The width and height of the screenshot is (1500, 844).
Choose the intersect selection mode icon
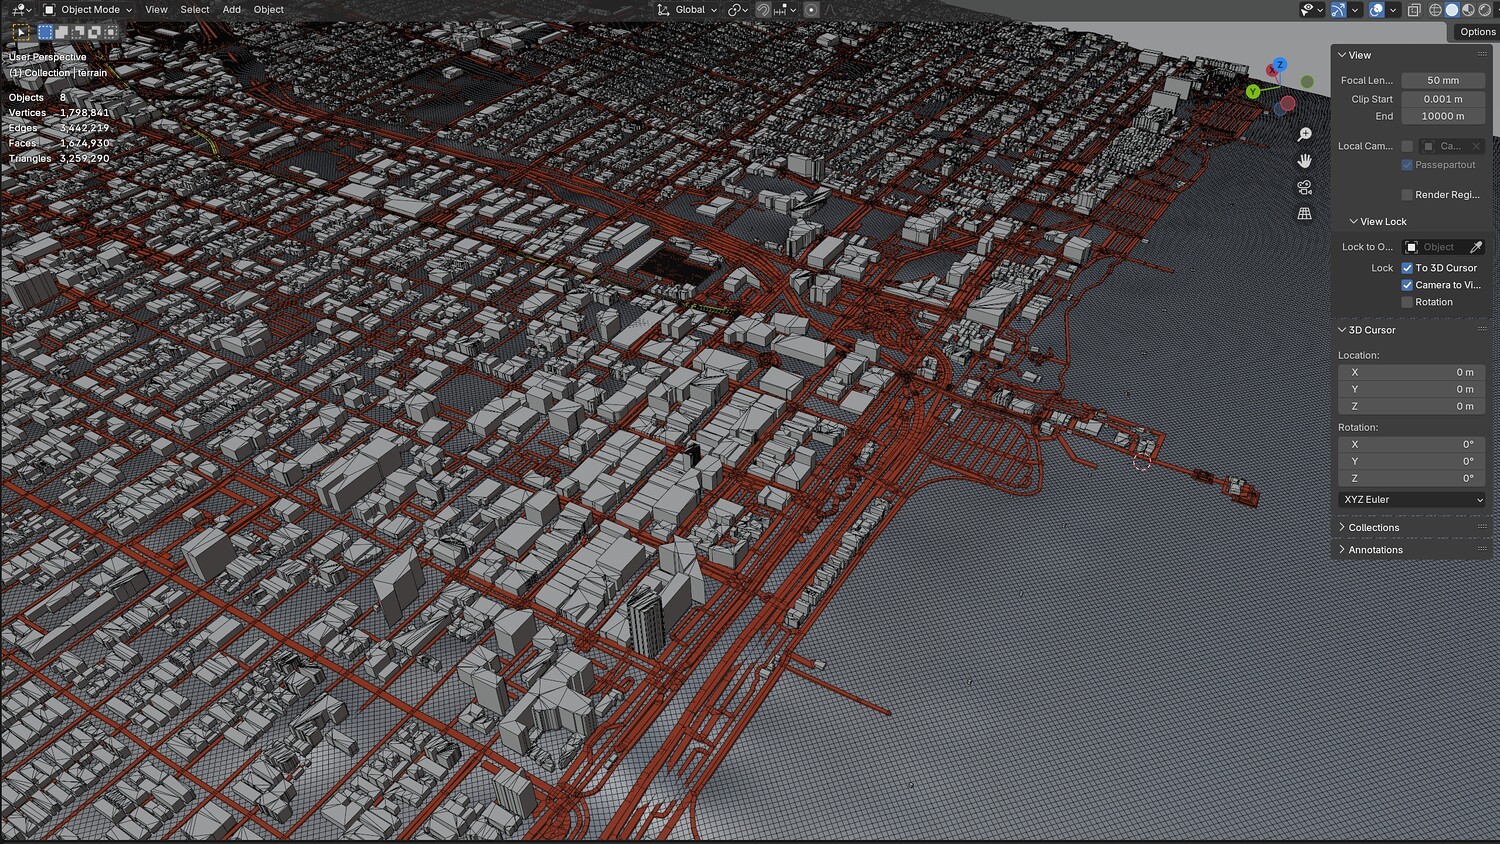click(110, 32)
